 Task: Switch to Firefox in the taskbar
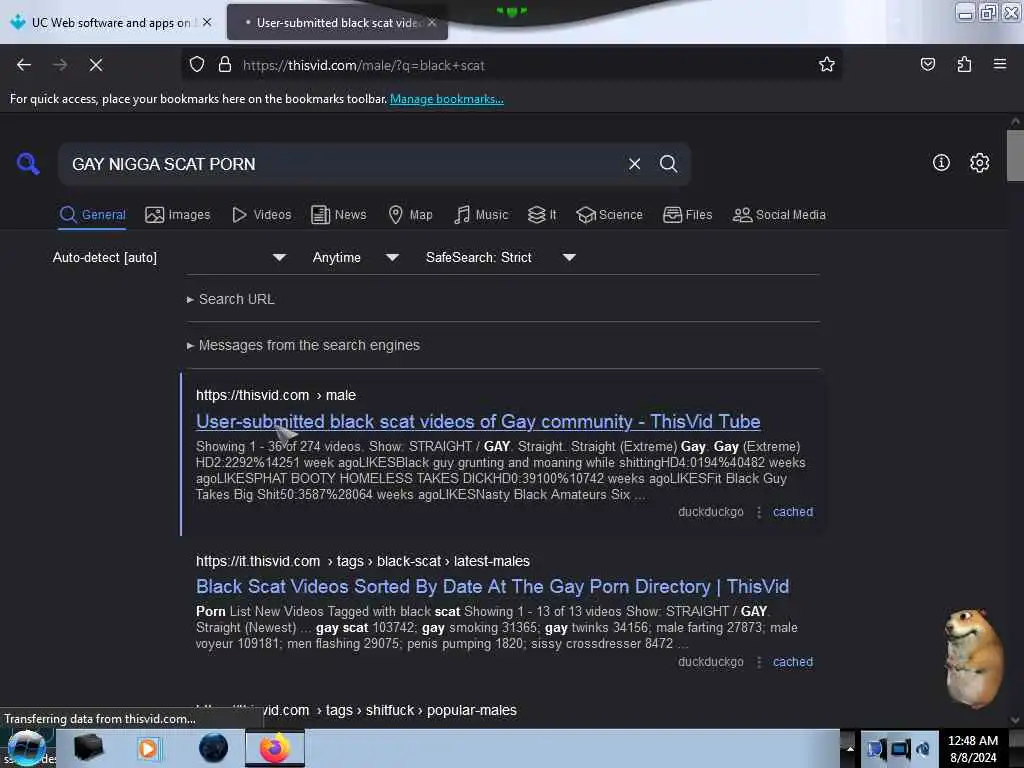pyautogui.click(x=275, y=748)
